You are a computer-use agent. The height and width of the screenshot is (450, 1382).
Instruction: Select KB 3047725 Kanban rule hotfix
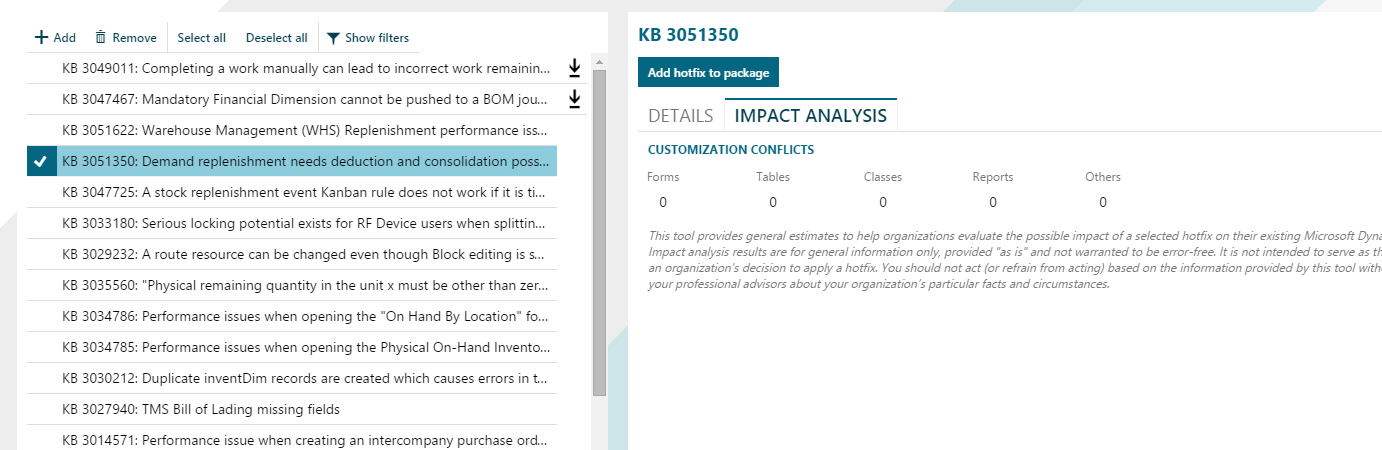(x=305, y=192)
